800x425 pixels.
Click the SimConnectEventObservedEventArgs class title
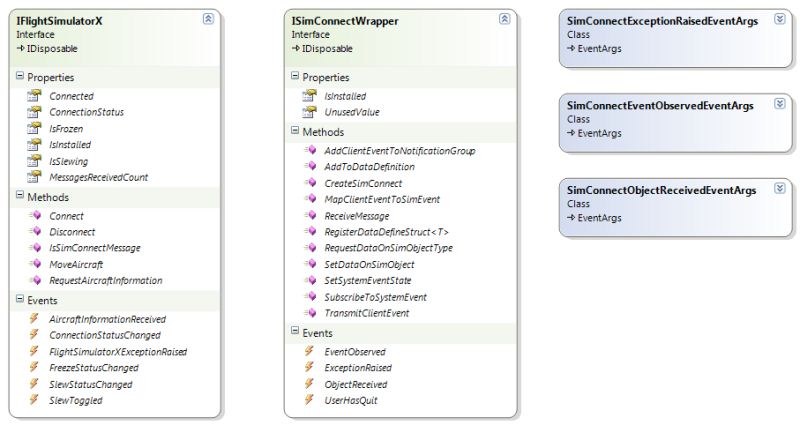[660, 106]
